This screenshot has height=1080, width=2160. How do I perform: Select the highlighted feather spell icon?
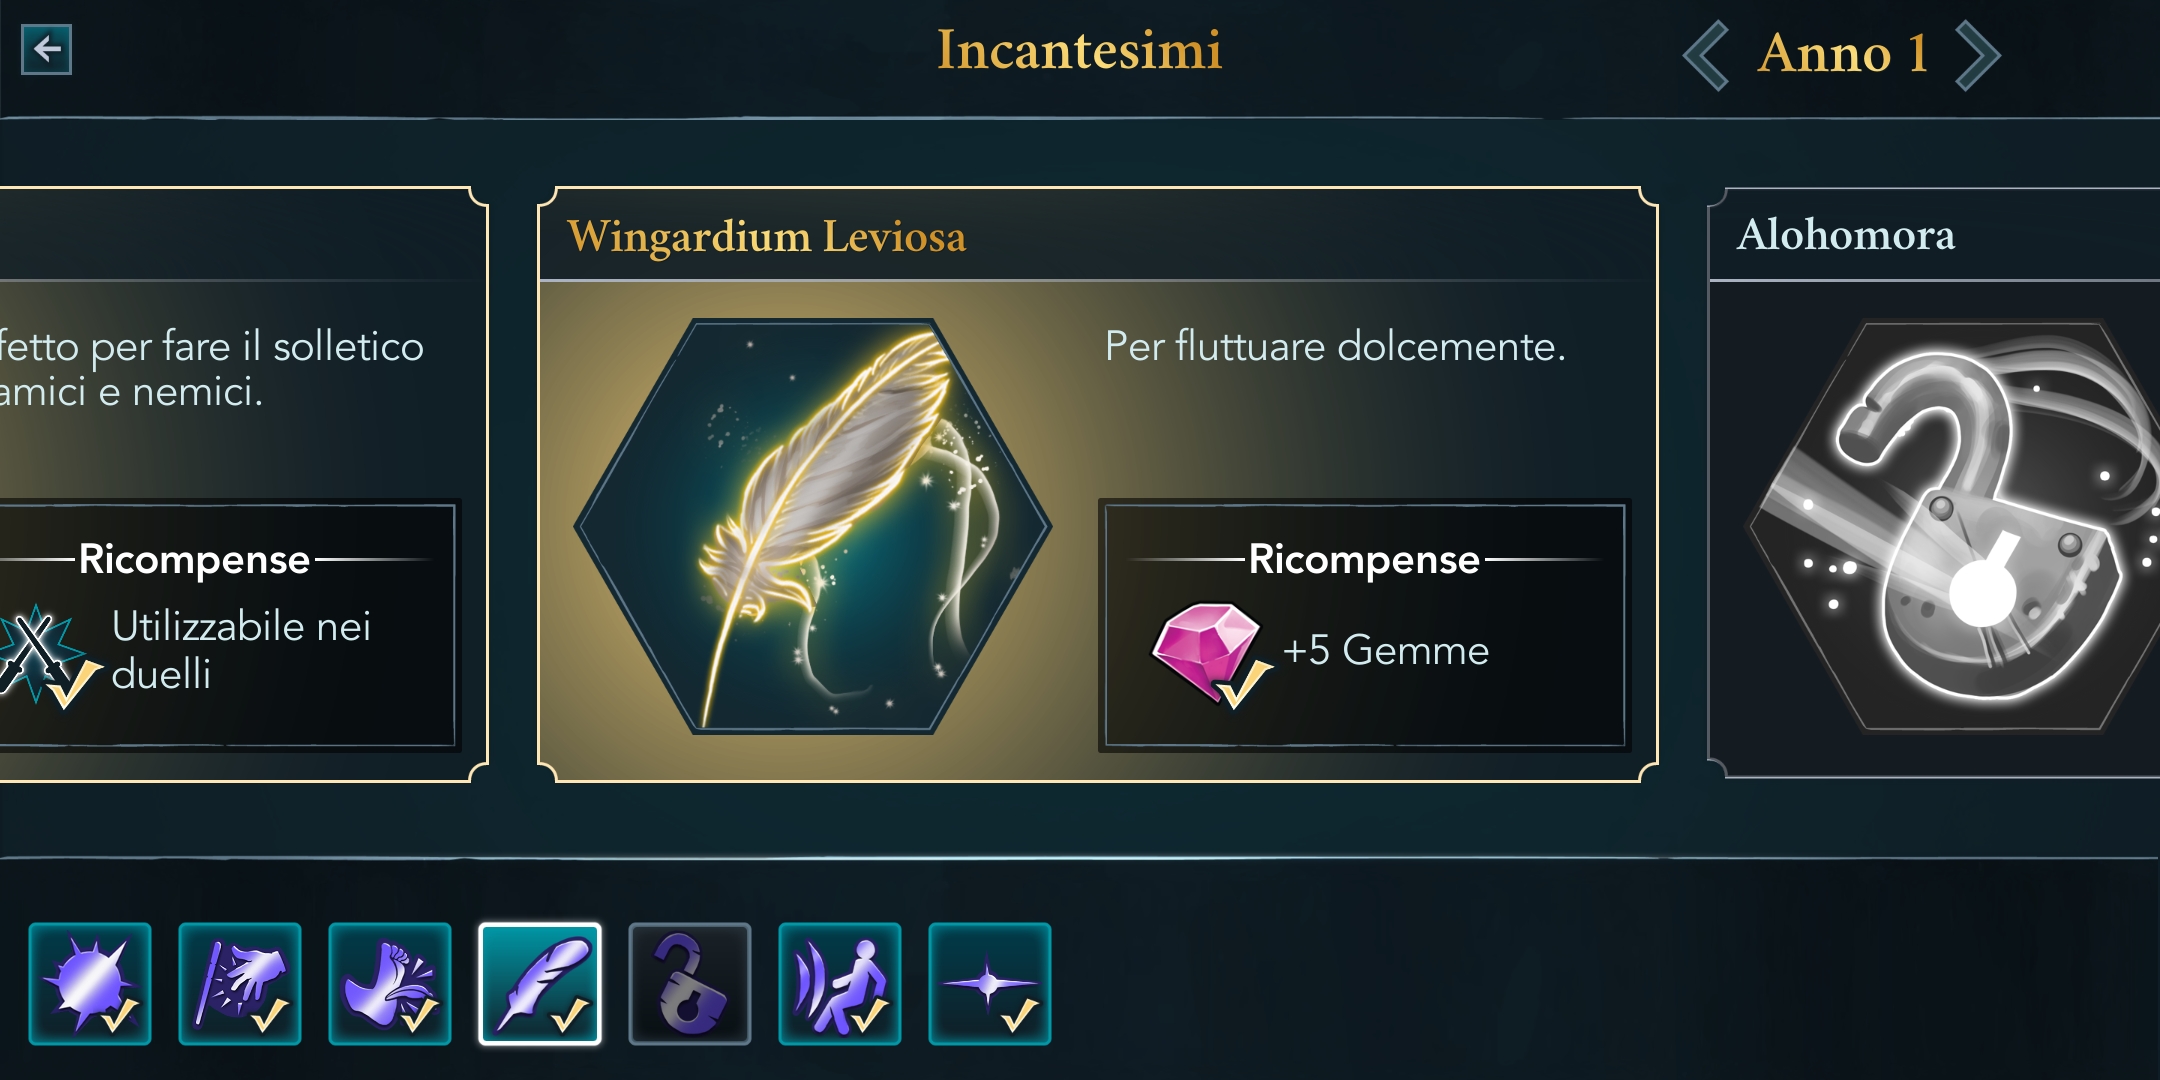(x=540, y=984)
